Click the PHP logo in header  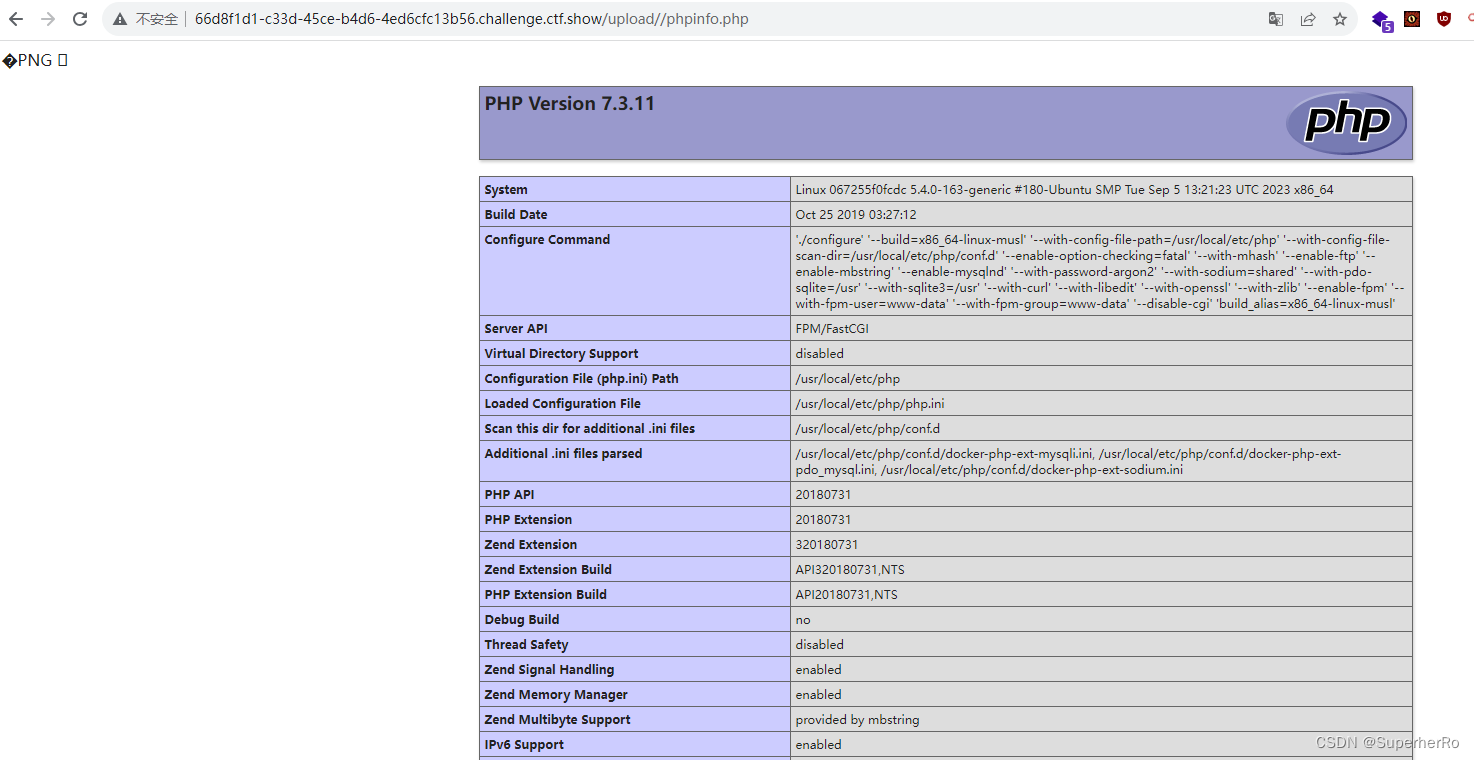click(1346, 123)
